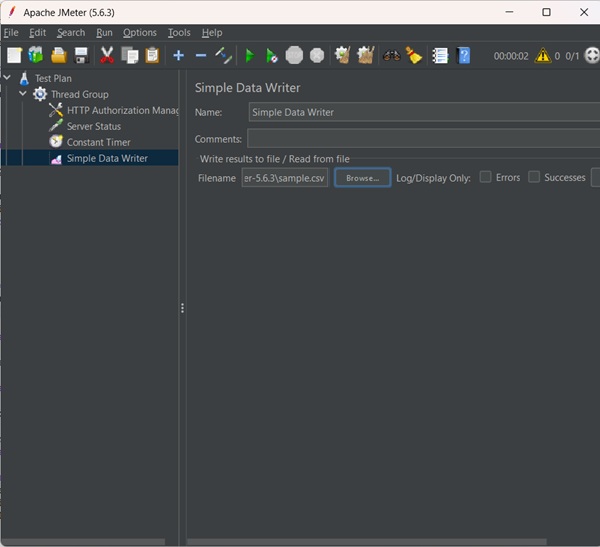Open the Edit menu

(38, 33)
